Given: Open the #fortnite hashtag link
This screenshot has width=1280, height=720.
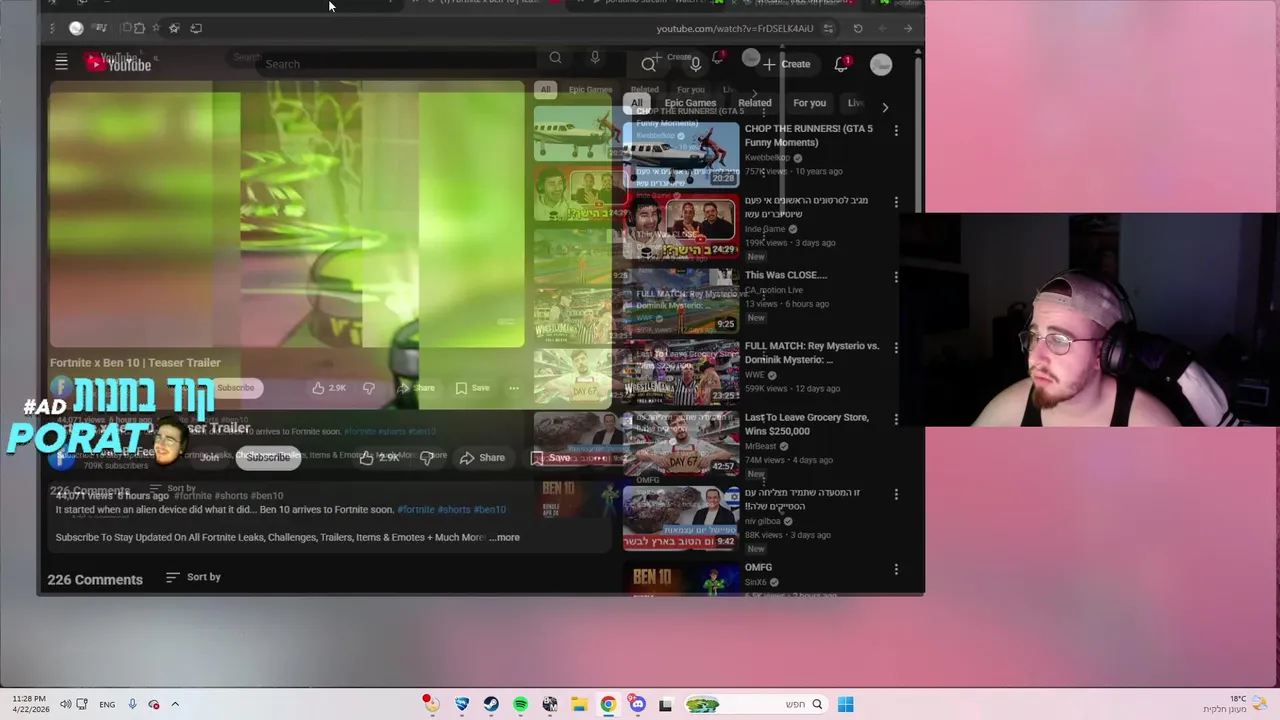Looking at the screenshot, I should coord(415,509).
